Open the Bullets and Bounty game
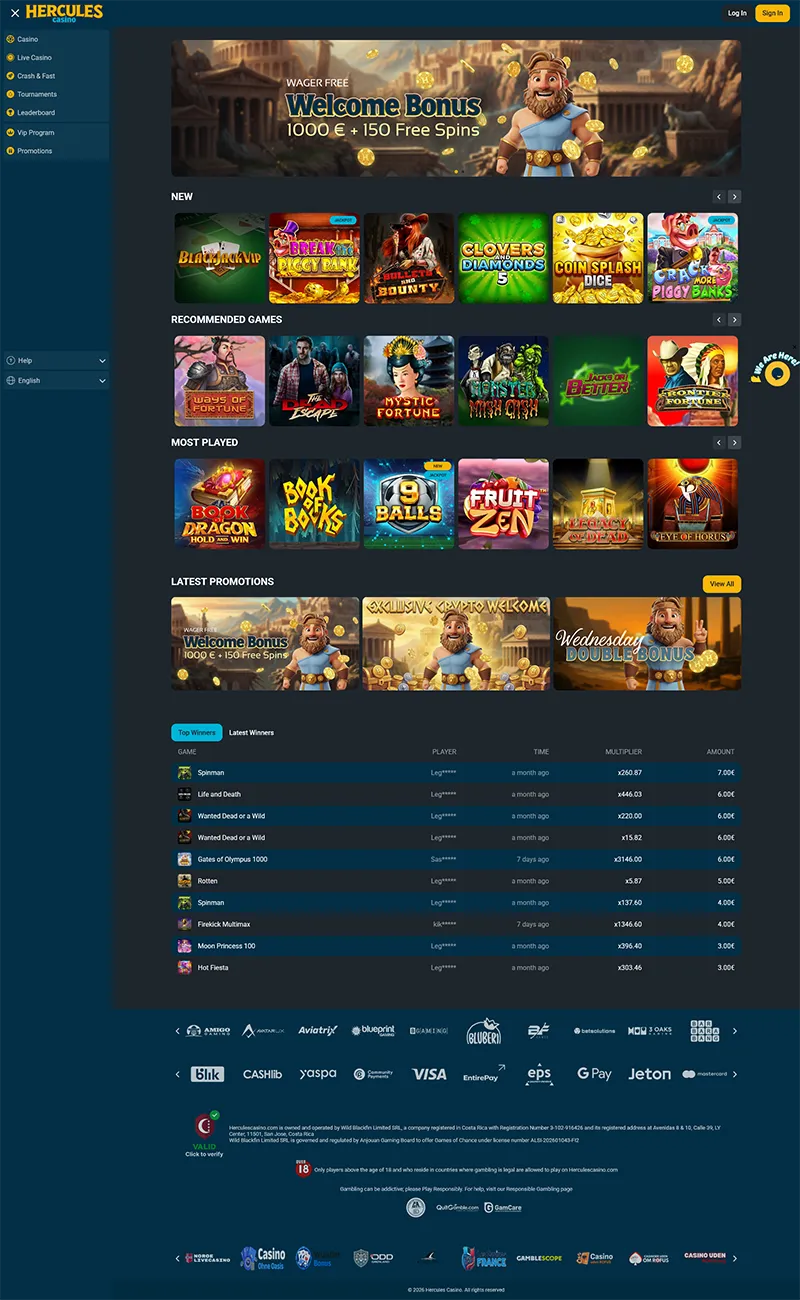This screenshot has height=1300, width=800. 409,258
